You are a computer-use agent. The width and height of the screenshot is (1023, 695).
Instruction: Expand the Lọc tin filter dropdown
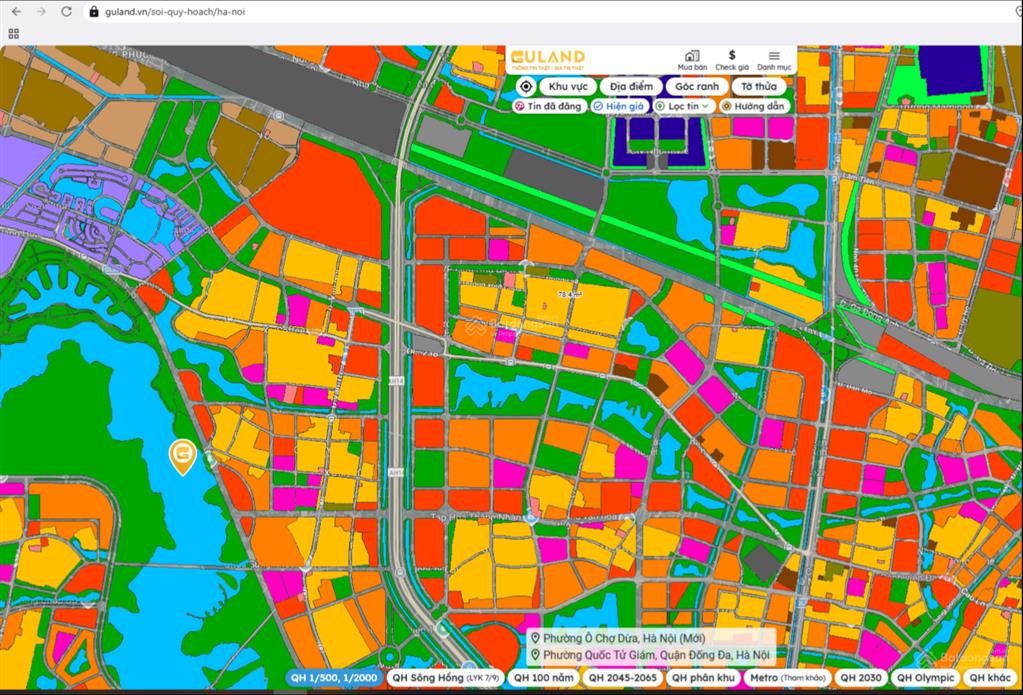pos(683,106)
